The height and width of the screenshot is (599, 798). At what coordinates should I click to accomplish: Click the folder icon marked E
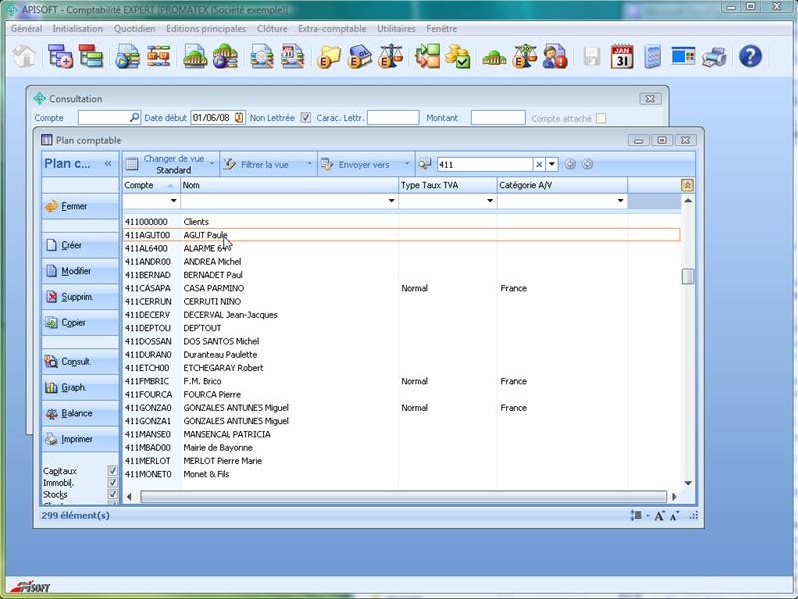329,56
